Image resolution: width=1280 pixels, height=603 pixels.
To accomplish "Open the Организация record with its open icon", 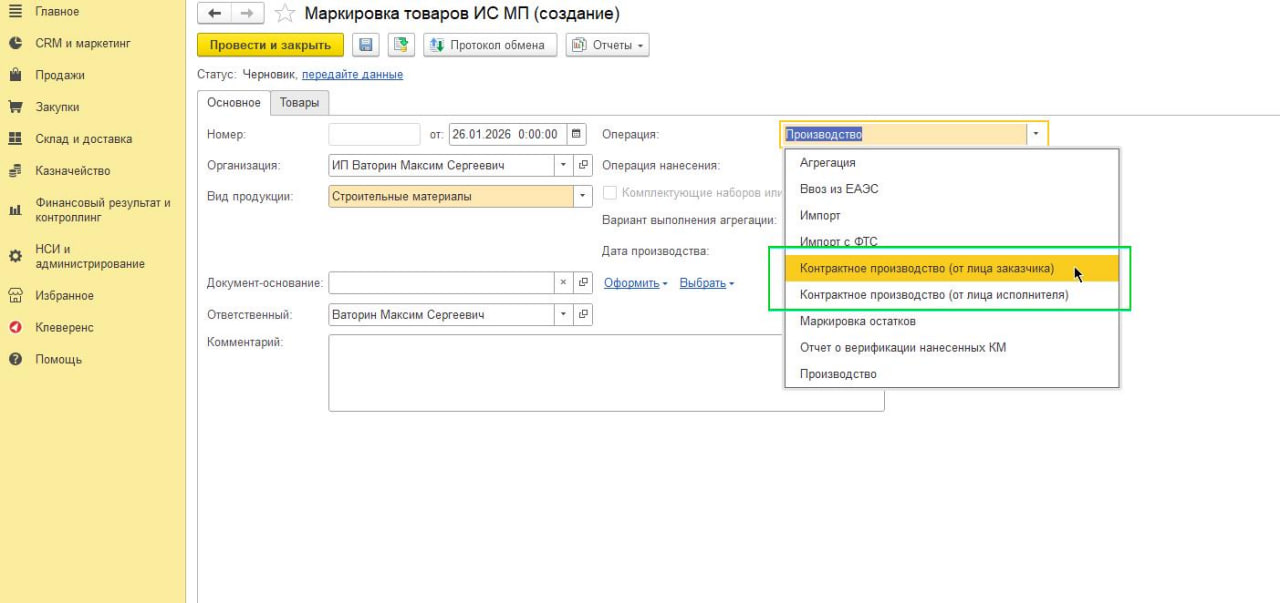I will (584, 165).
